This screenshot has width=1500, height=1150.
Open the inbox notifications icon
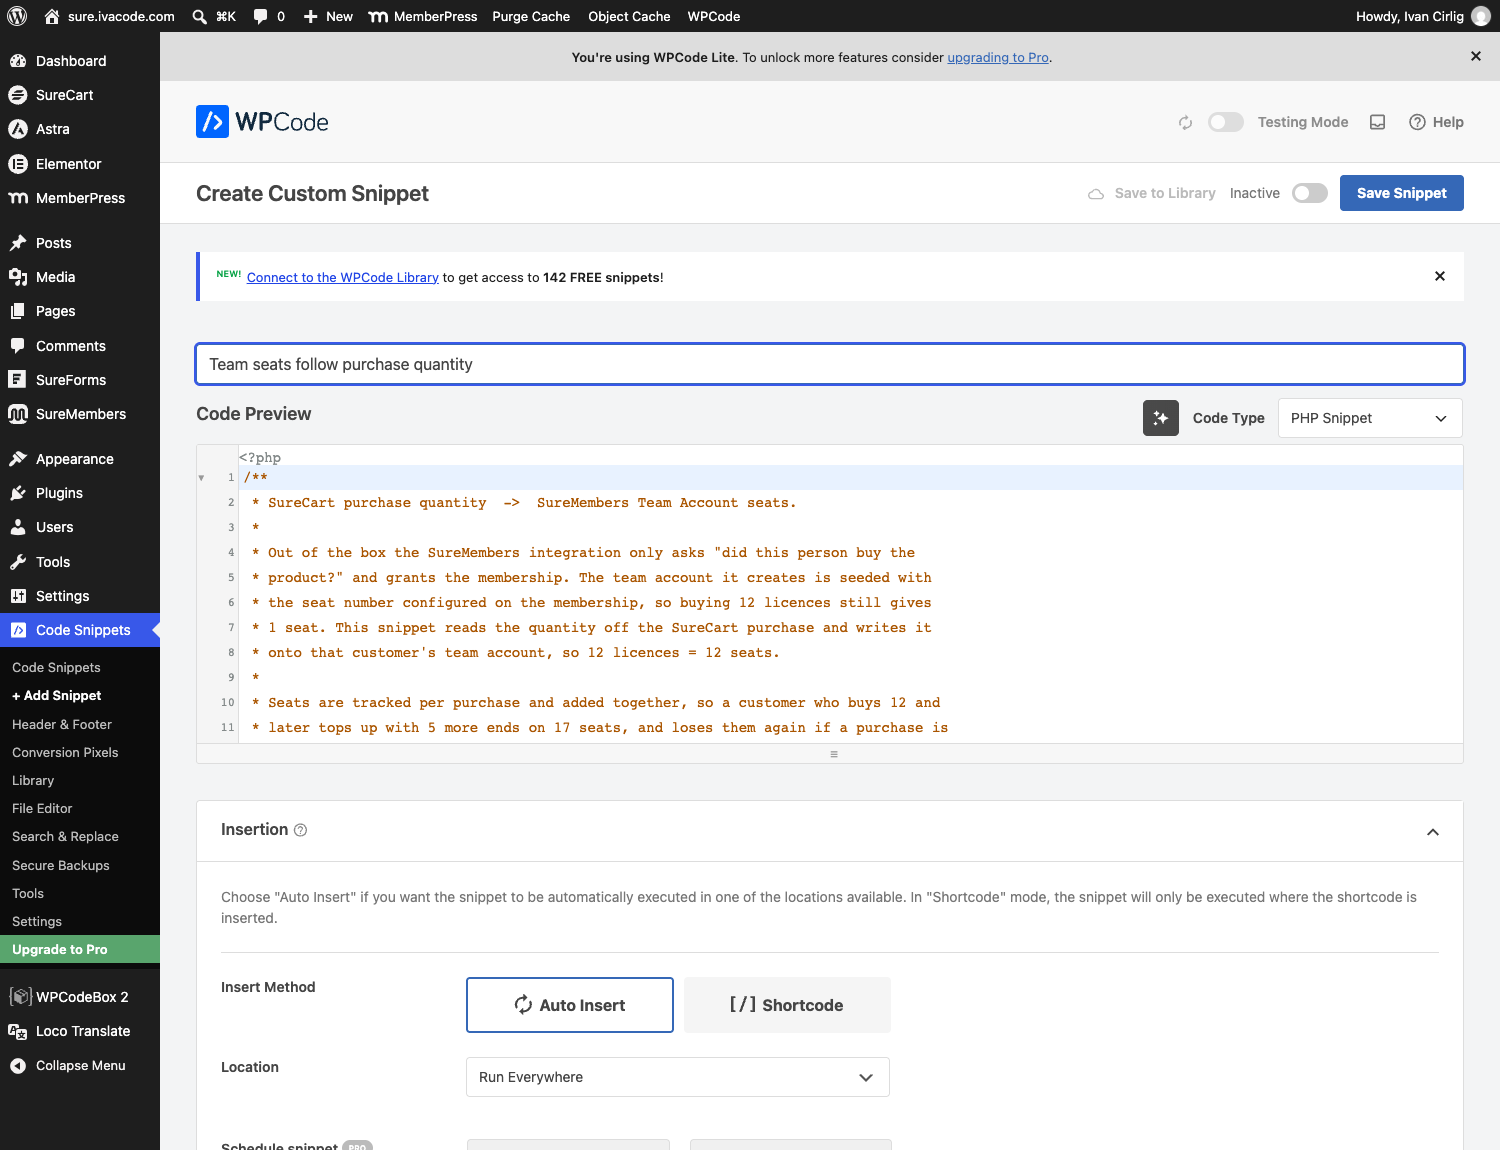[1377, 122]
